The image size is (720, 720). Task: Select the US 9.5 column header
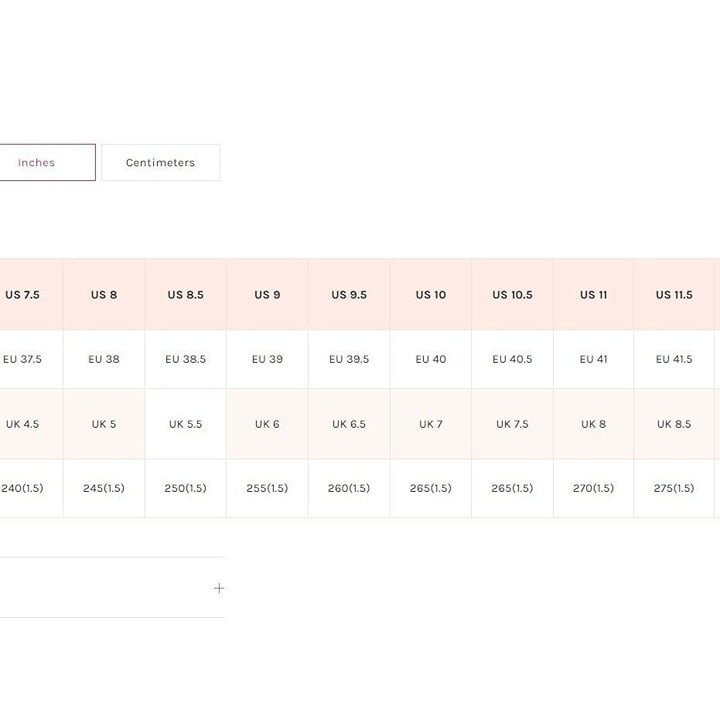click(x=349, y=294)
